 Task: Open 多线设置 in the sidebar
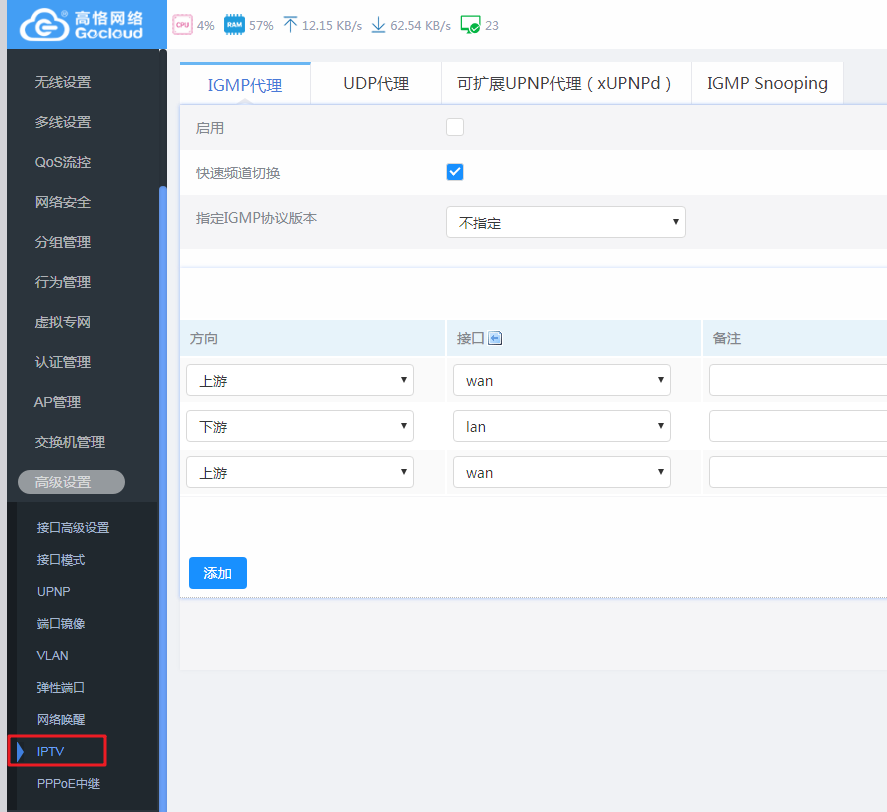coord(63,122)
